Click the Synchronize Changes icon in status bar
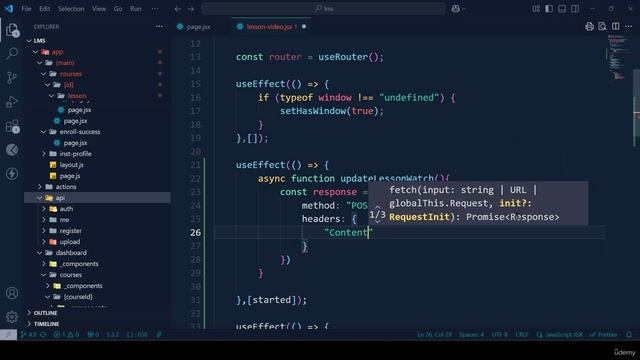Screen dimensions: 640x360 tap(43, 335)
